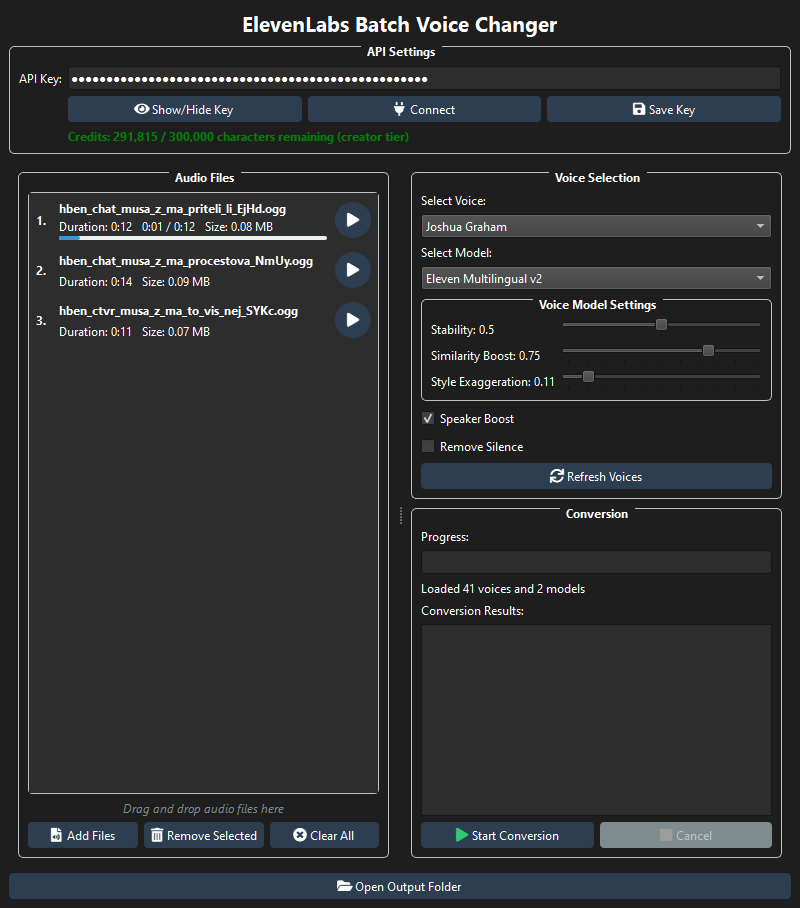This screenshot has width=800, height=908.
Task: Play hben_ctvr_musa_z_ma_to_vis_nej_SYKc.ogg file
Action: [x=353, y=320]
